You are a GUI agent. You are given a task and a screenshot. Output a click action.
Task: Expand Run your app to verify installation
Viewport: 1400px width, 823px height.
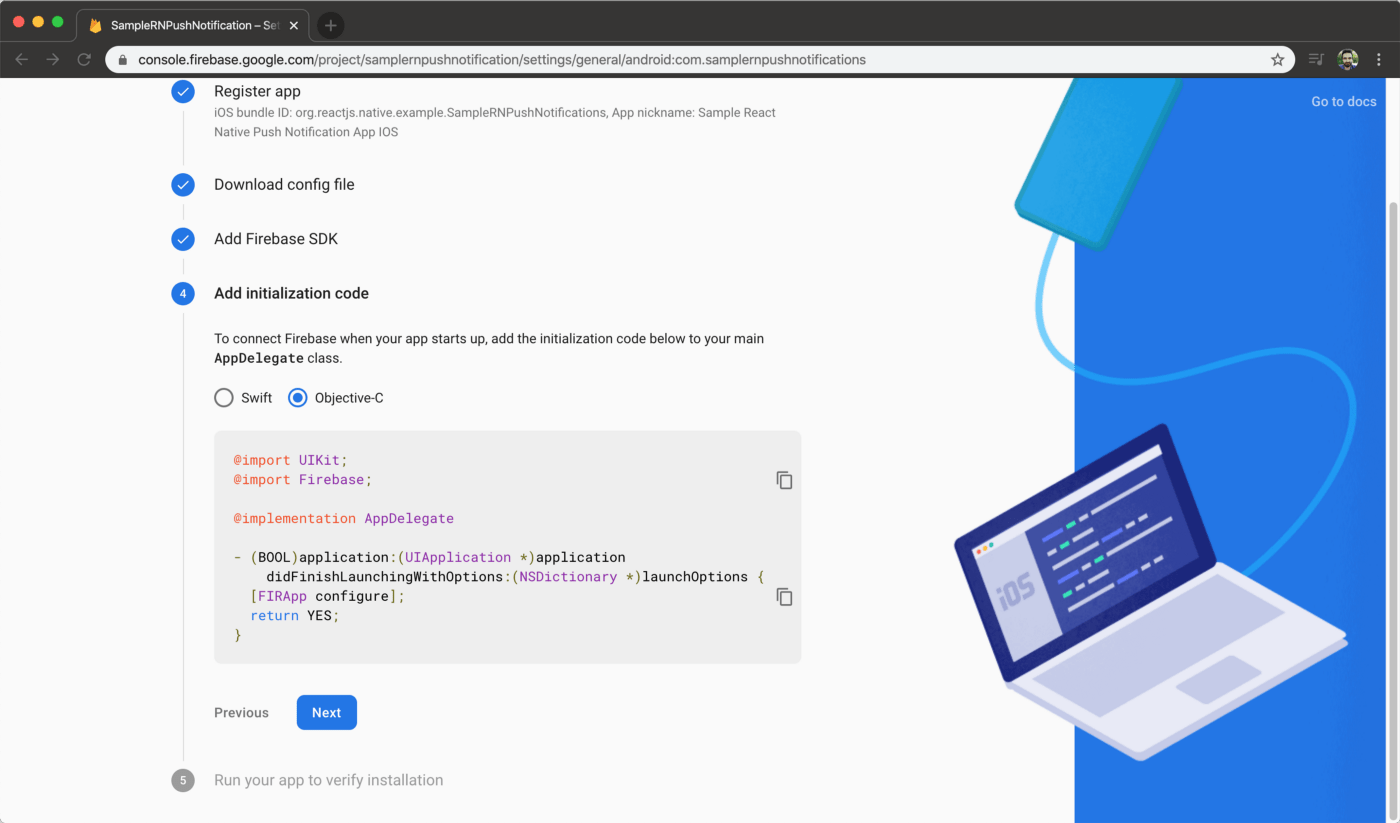click(x=328, y=780)
